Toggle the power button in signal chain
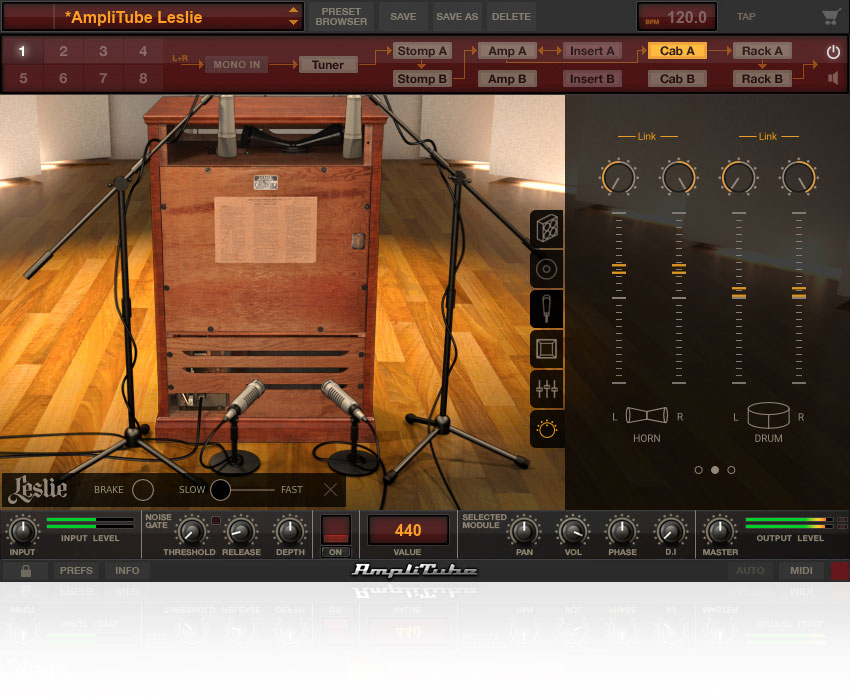This screenshot has height=700, width=850. 833,50
